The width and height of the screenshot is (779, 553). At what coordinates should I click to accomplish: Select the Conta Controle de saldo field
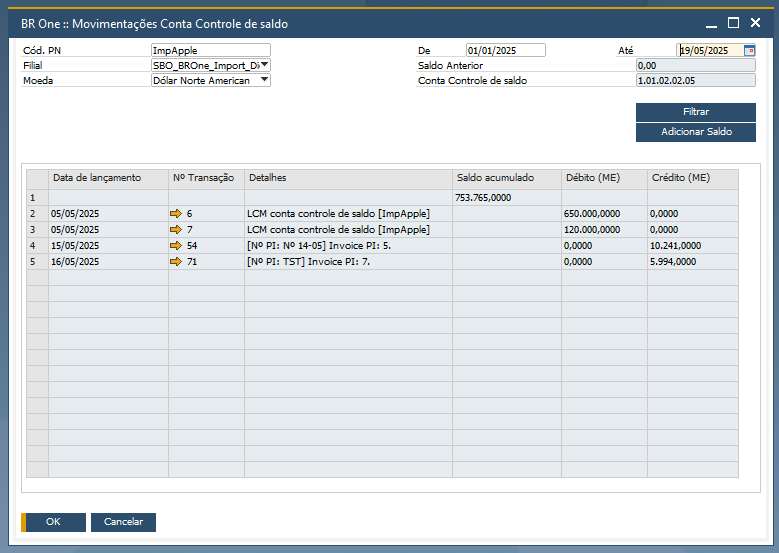point(696,80)
